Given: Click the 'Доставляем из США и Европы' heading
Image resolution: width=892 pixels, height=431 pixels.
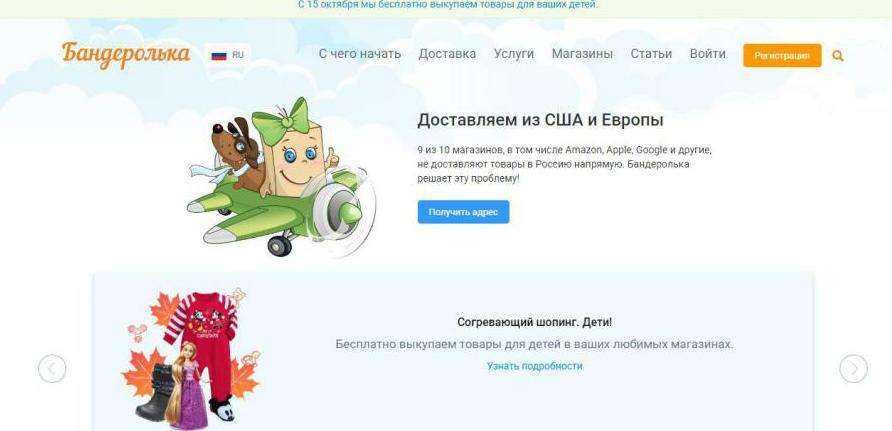Looking at the screenshot, I should [540, 121].
